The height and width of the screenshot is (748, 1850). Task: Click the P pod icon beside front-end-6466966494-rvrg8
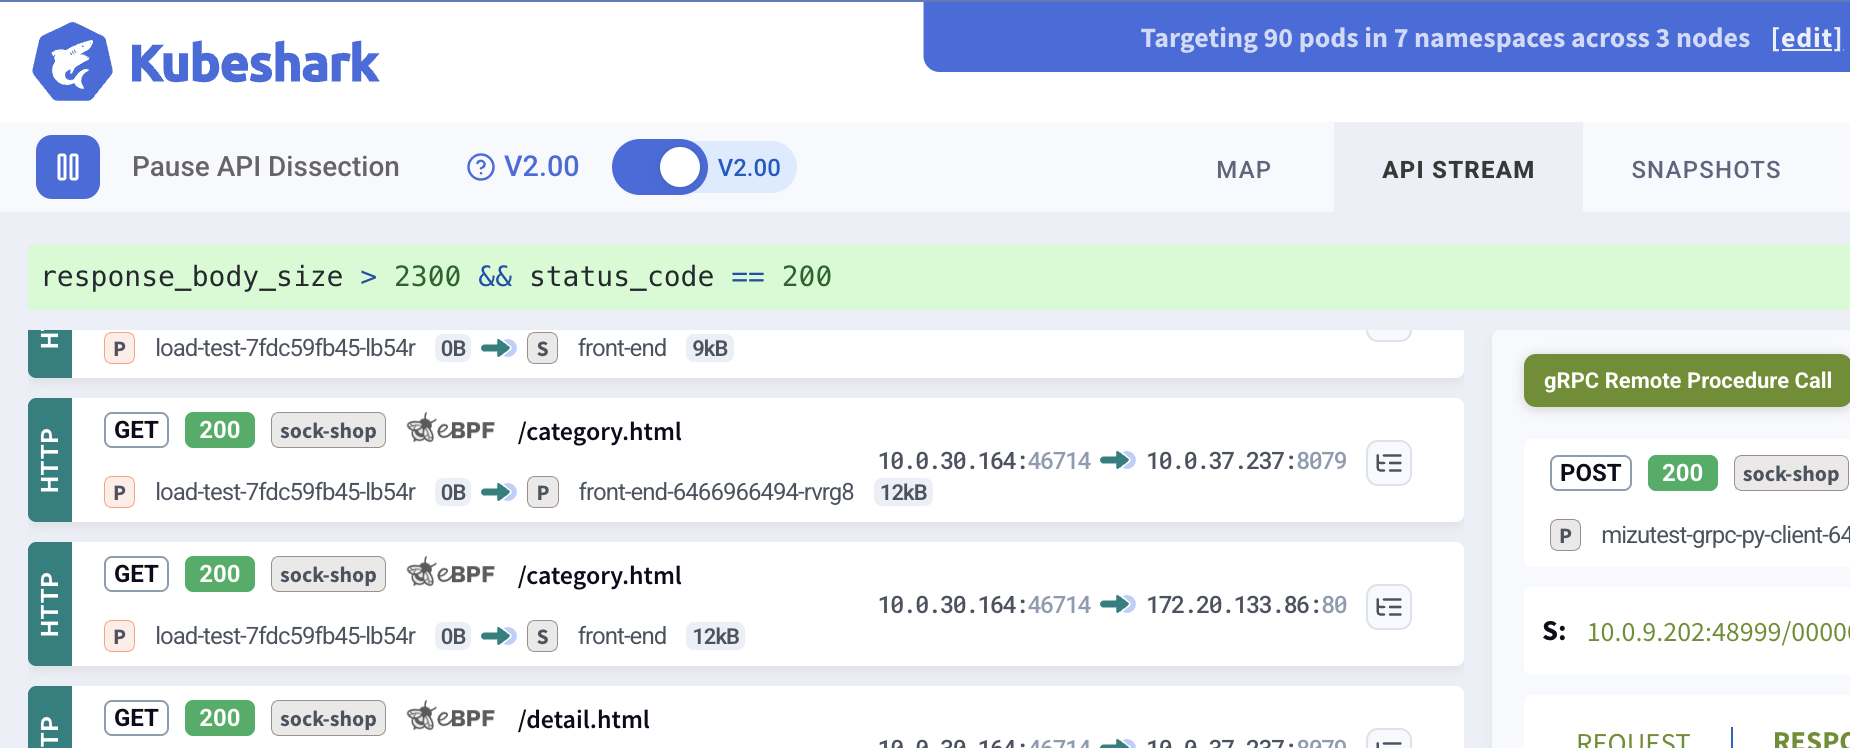[543, 492]
